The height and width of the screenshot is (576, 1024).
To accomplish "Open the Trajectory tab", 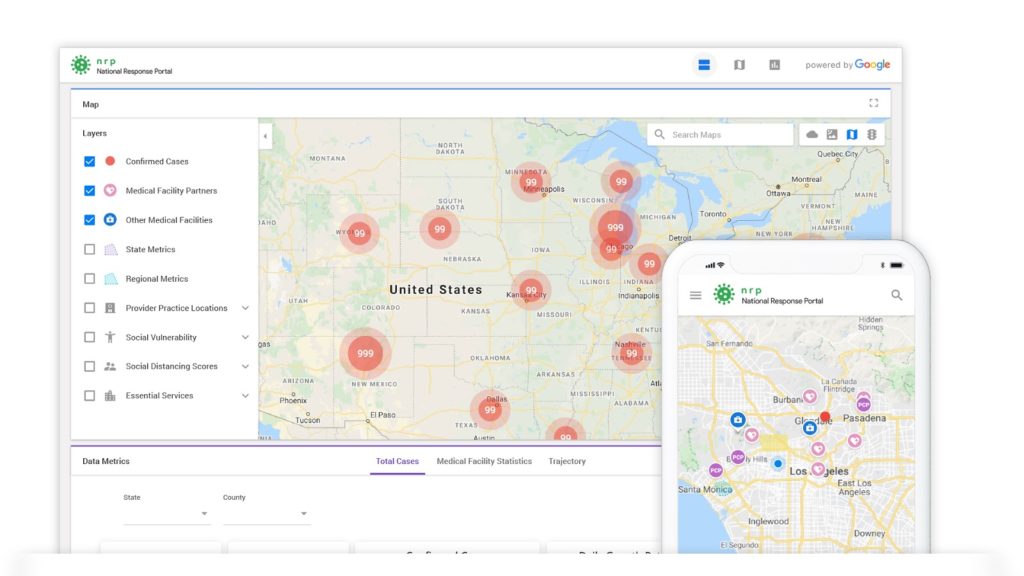I will [x=567, y=461].
